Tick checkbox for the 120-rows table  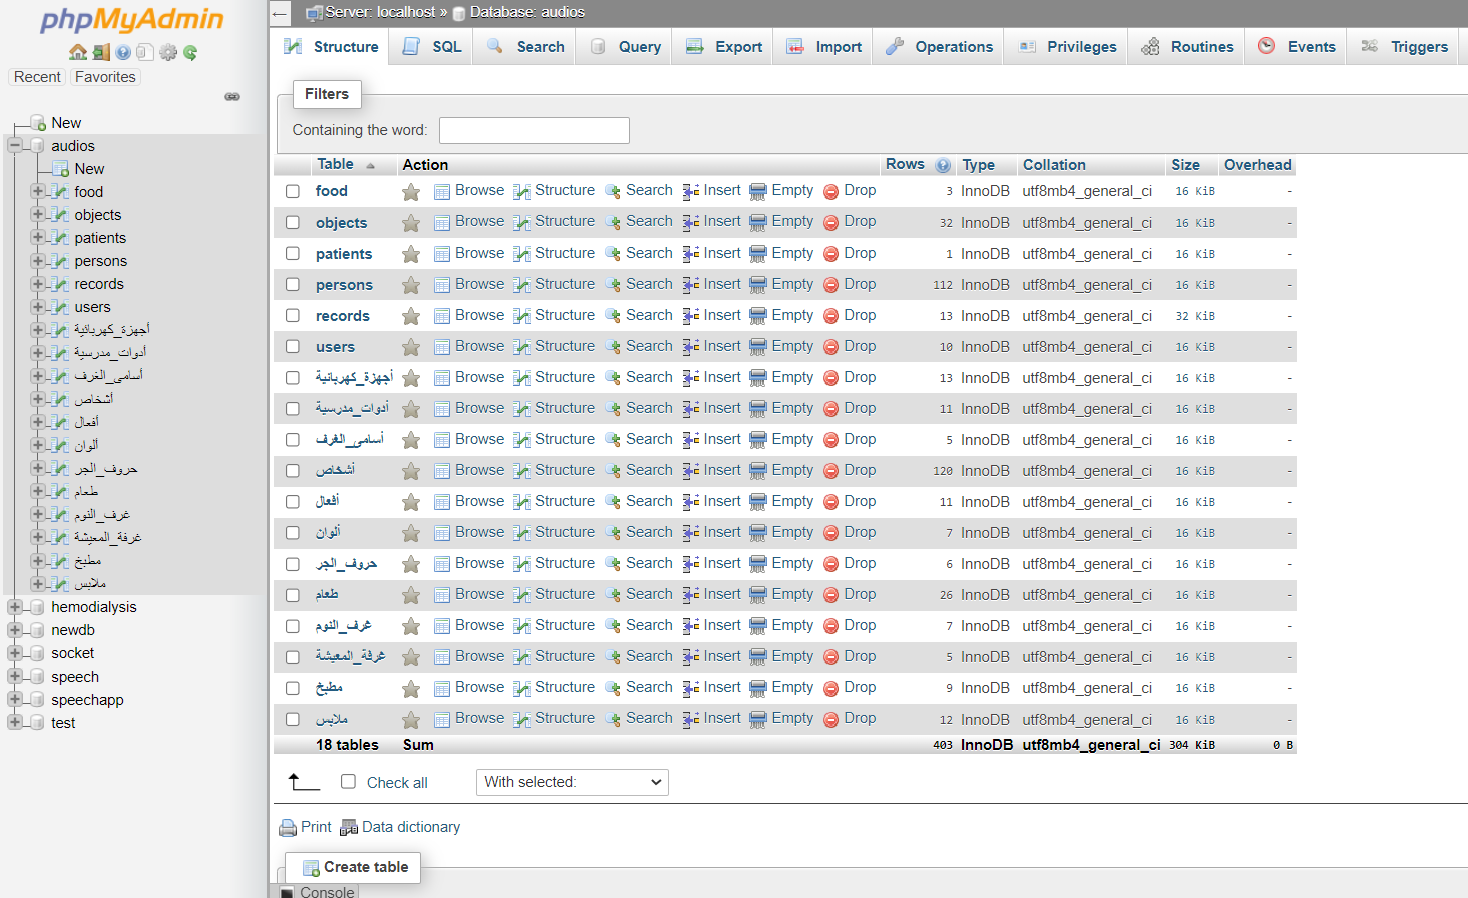click(293, 470)
